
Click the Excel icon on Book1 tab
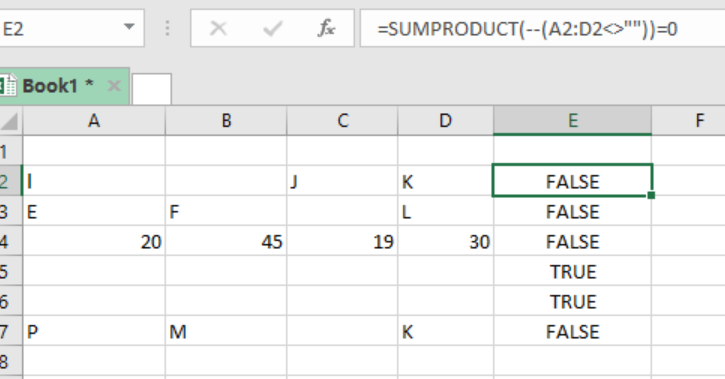click(x=7, y=86)
